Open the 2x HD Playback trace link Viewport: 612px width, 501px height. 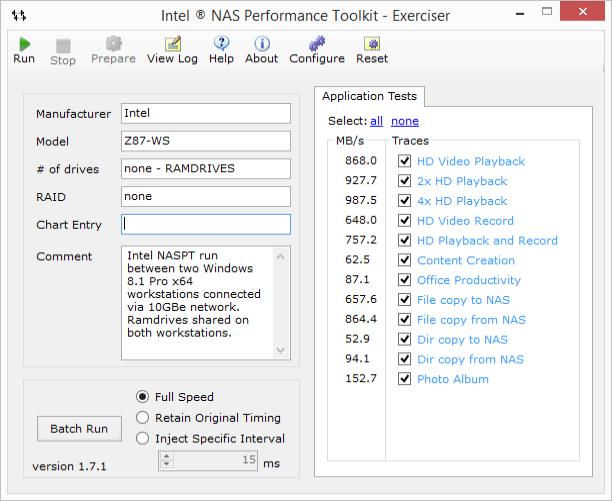point(462,181)
